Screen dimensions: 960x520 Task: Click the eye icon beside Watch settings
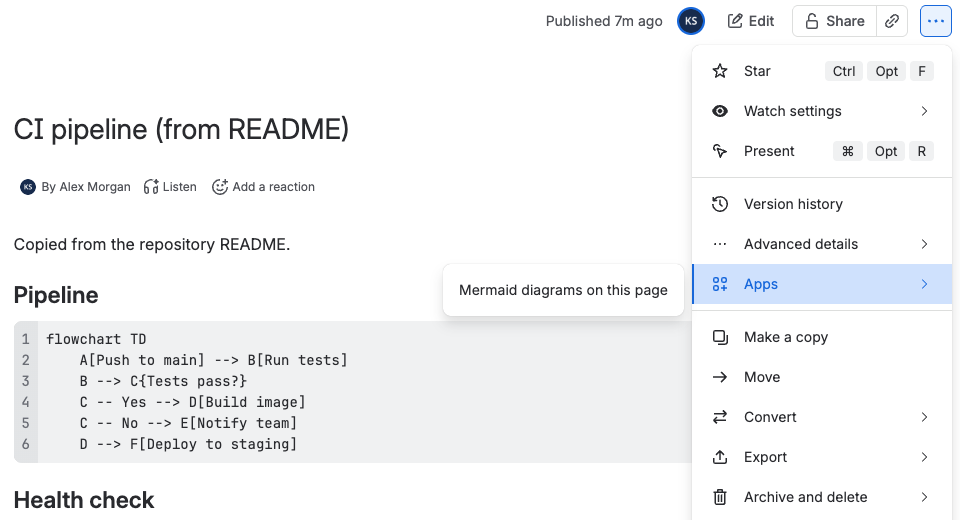(x=720, y=111)
